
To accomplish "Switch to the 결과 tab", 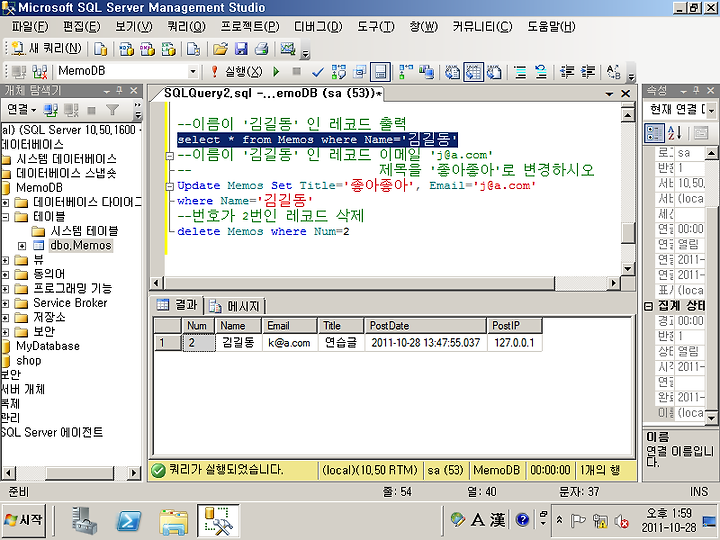I will [177, 304].
